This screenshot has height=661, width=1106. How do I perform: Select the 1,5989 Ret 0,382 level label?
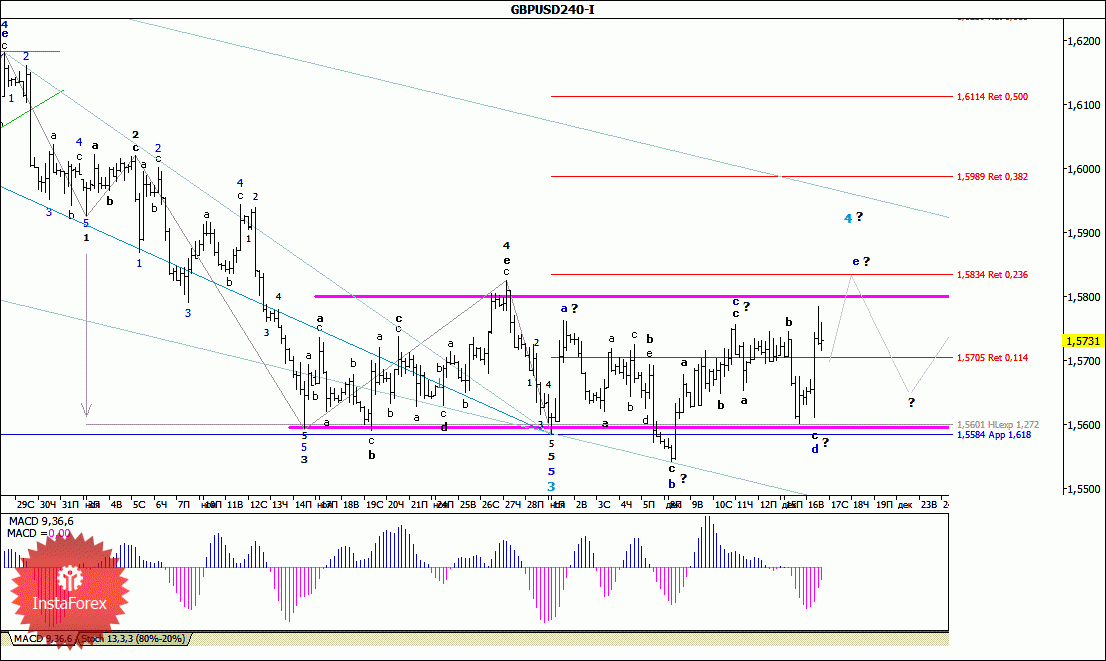pos(992,176)
